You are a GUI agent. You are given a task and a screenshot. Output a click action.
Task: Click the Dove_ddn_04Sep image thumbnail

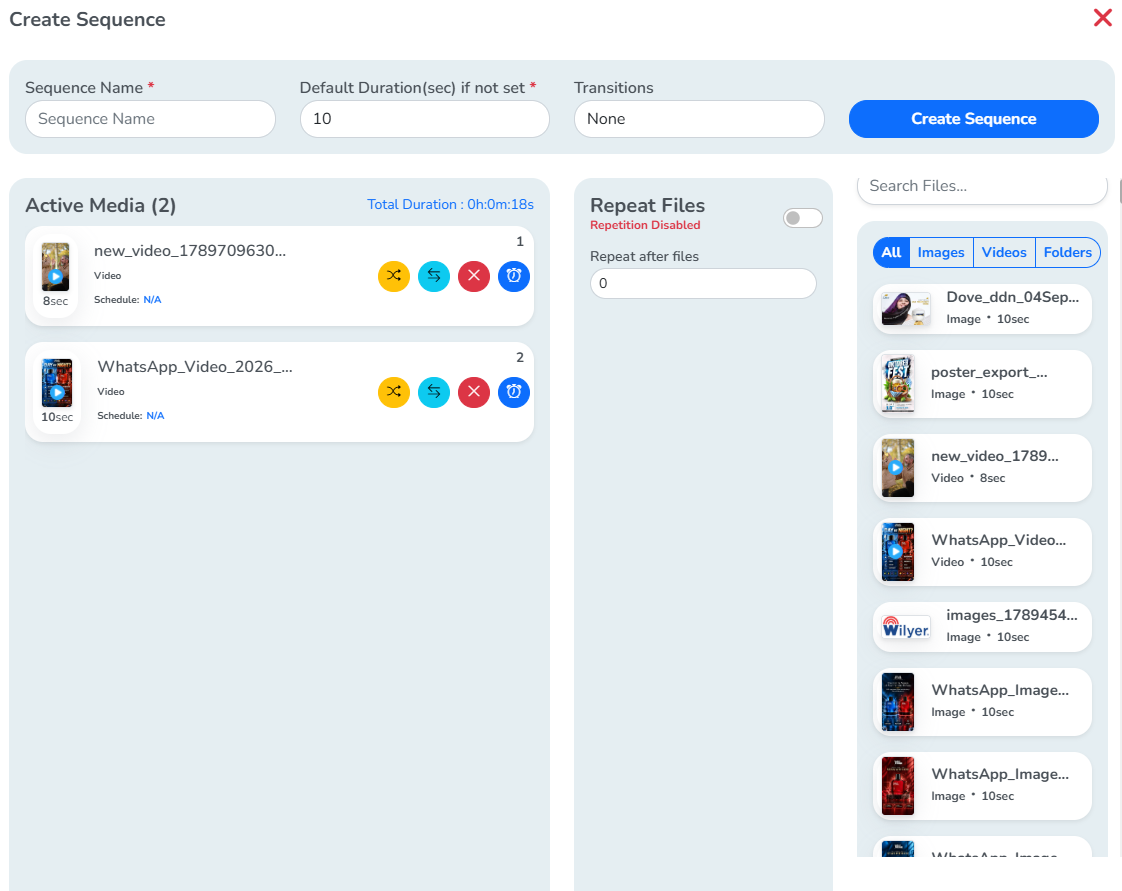pyautogui.click(x=906, y=309)
